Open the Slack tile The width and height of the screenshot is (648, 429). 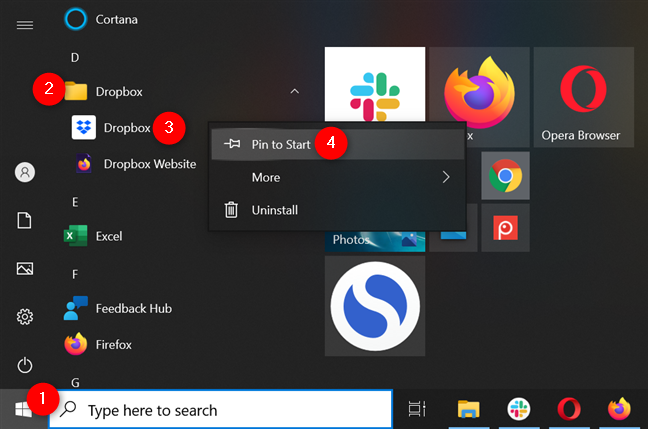pyautogui.click(x=375, y=84)
